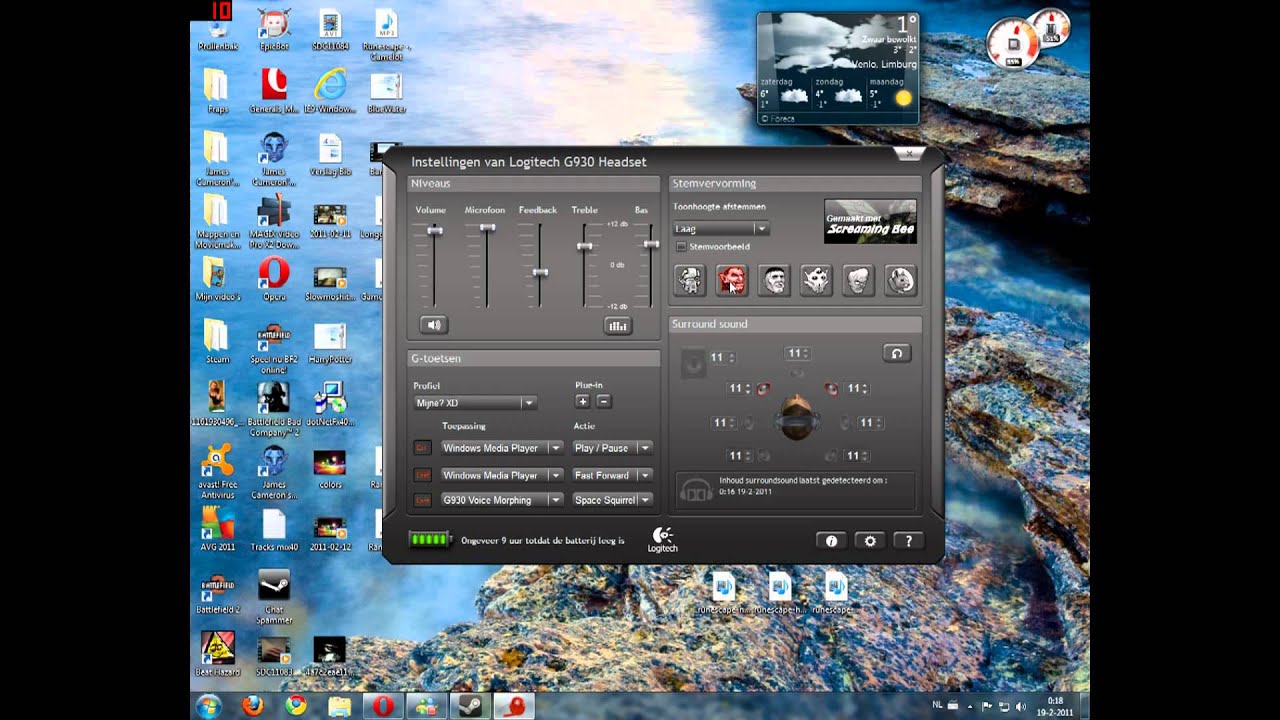Click the G1 key indicator beside Play / Pause
1280x720 pixels.
pos(422,448)
